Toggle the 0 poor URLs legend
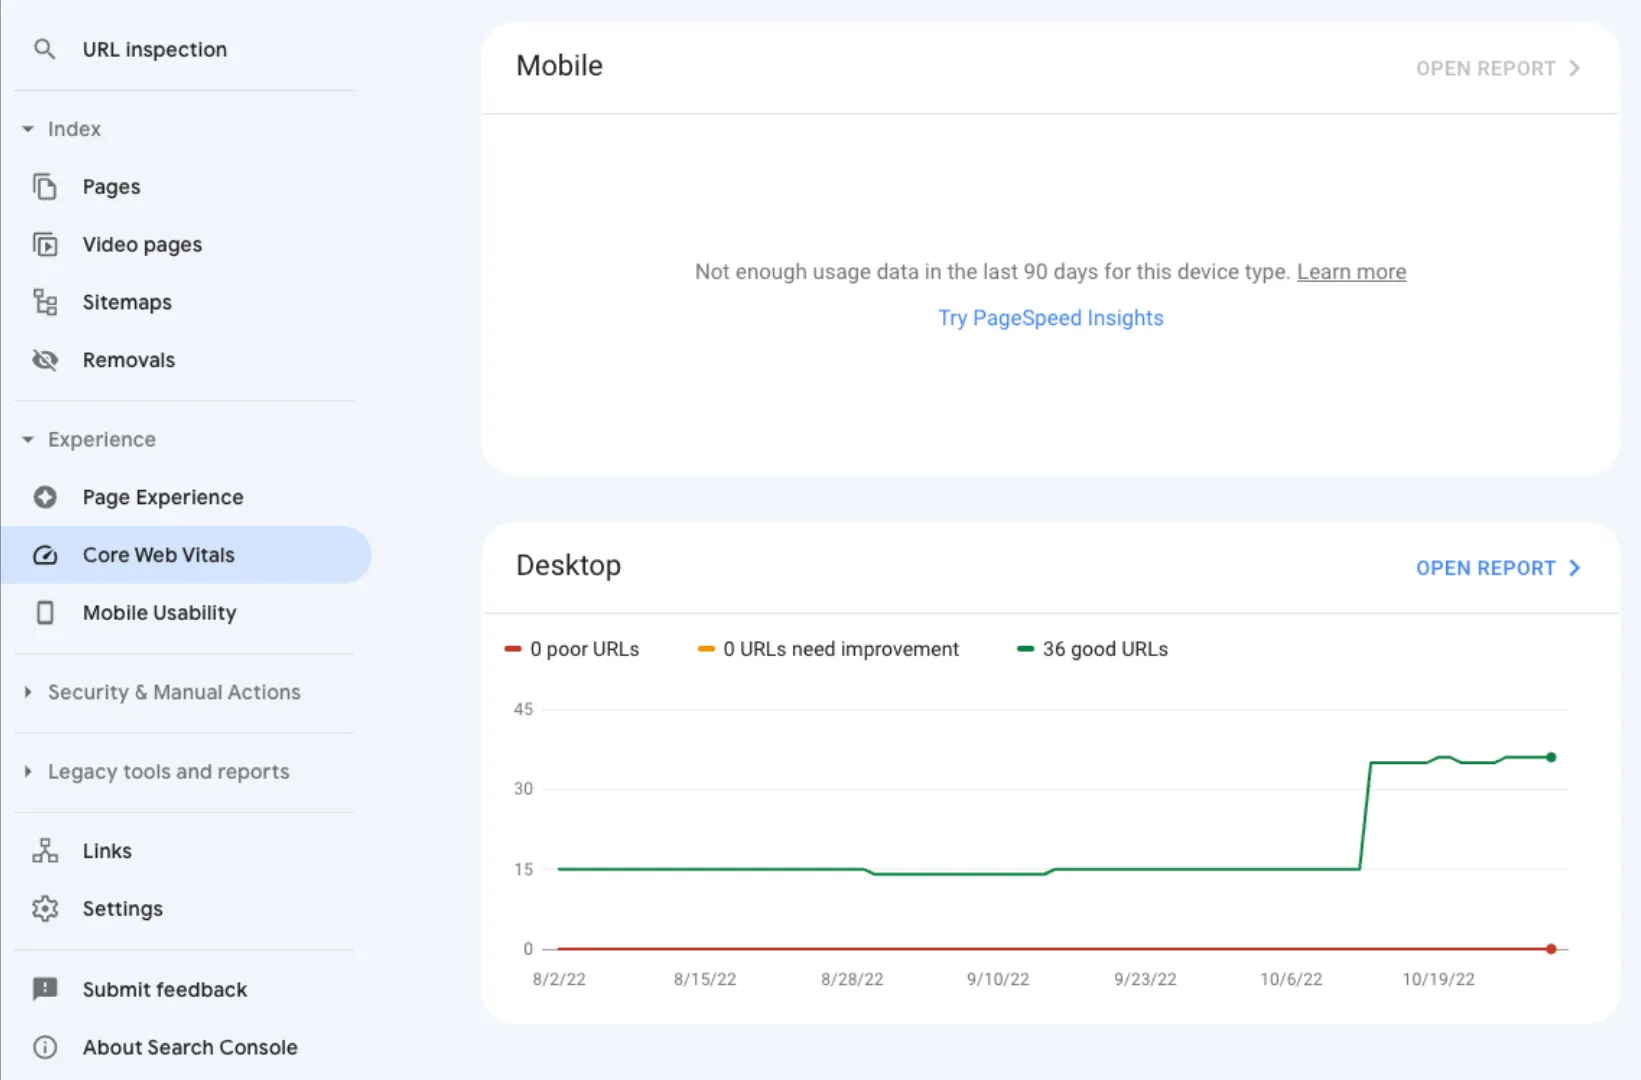Image resolution: width=1641 pixels, height=1080 pixels. click(x=572, y=649)
